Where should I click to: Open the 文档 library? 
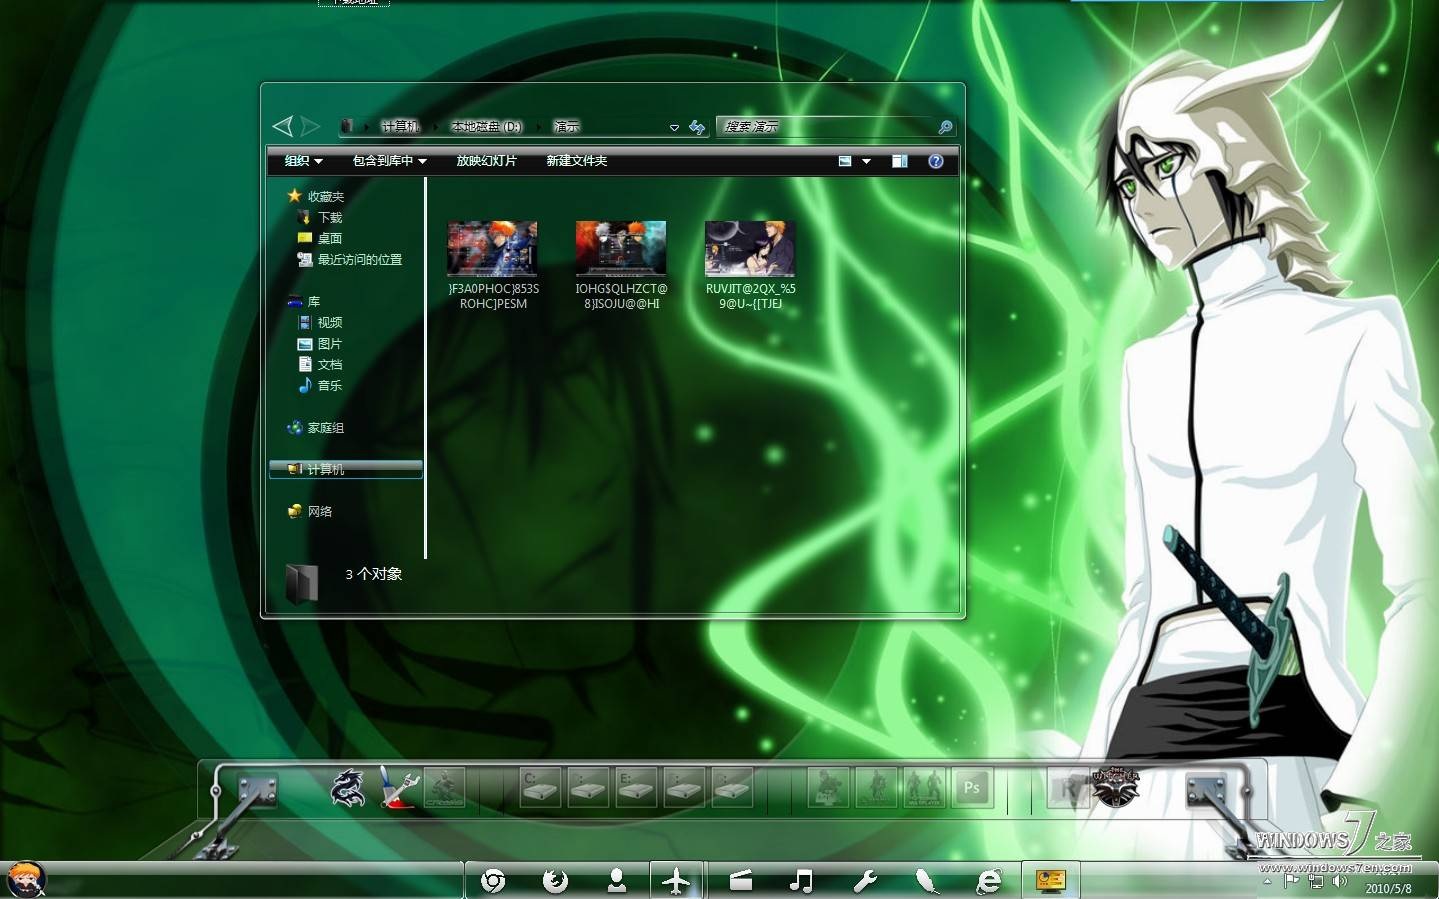coord(329,365)
